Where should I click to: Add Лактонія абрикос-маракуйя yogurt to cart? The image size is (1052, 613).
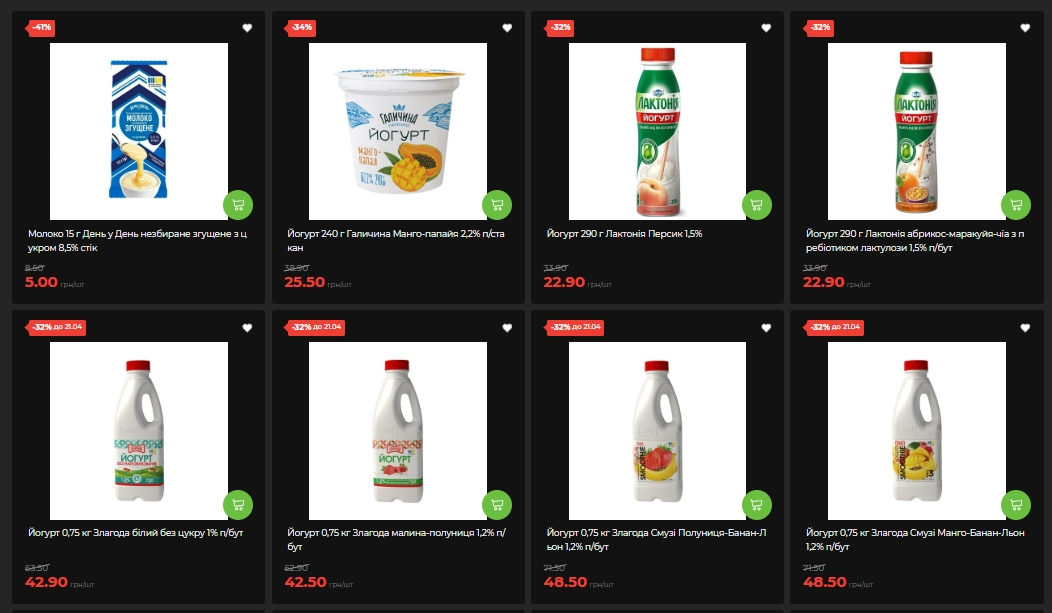pos(1016,205)
